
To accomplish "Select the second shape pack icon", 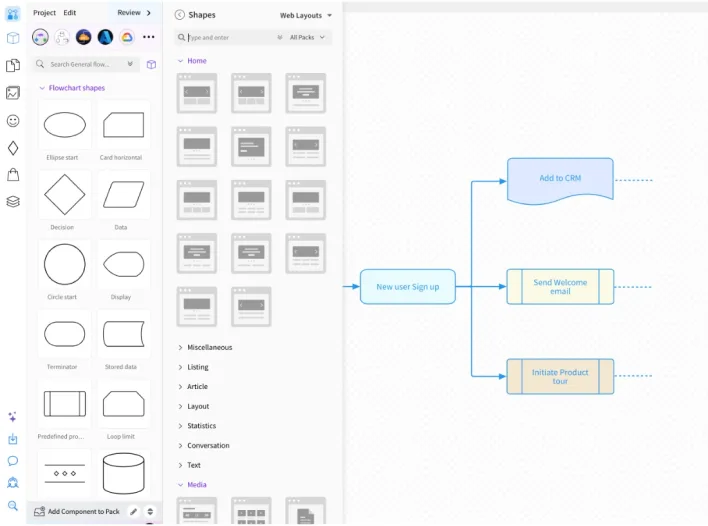I will [62, 37].
